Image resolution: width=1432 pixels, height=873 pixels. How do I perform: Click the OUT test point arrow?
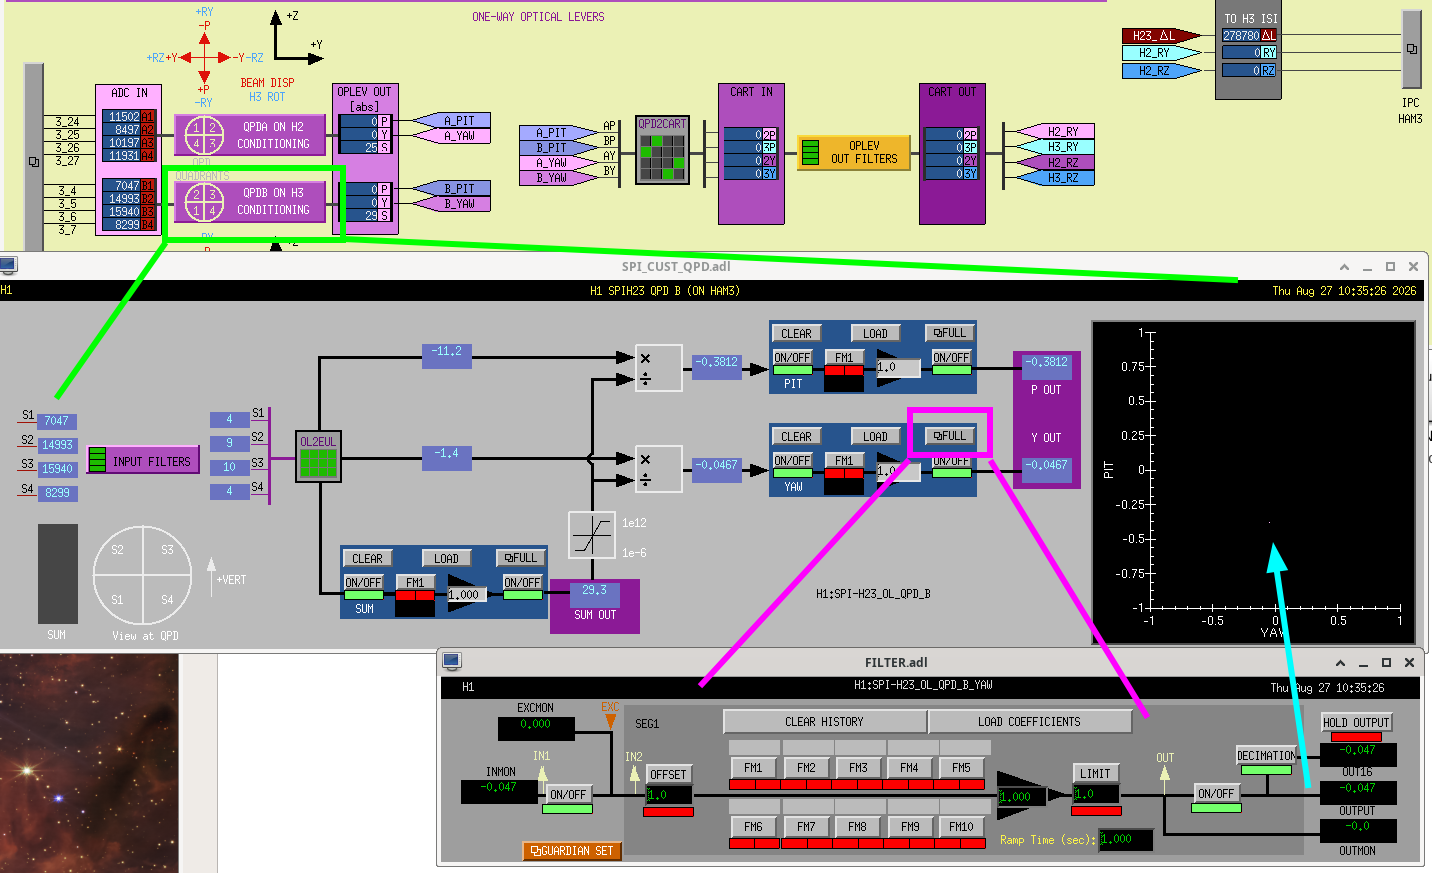pos(1165,773)
